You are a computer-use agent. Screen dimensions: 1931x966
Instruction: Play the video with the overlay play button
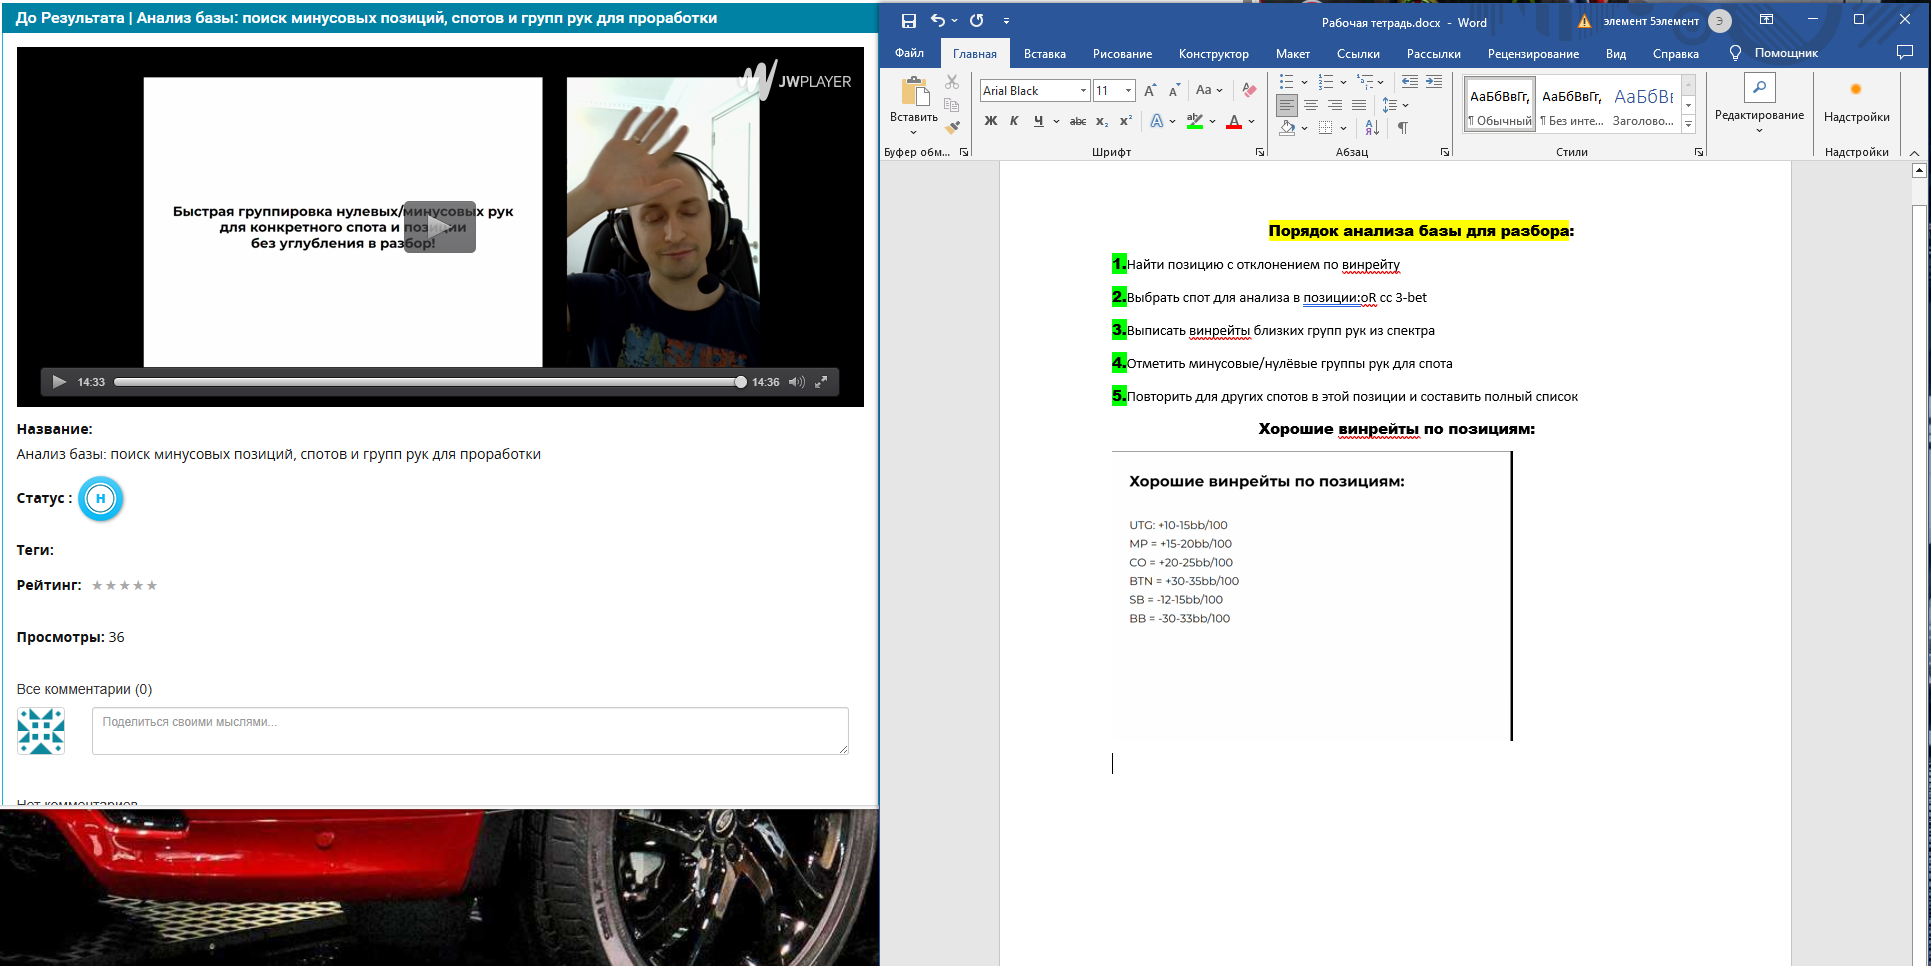pyautogui.click(x=440, y=226)
